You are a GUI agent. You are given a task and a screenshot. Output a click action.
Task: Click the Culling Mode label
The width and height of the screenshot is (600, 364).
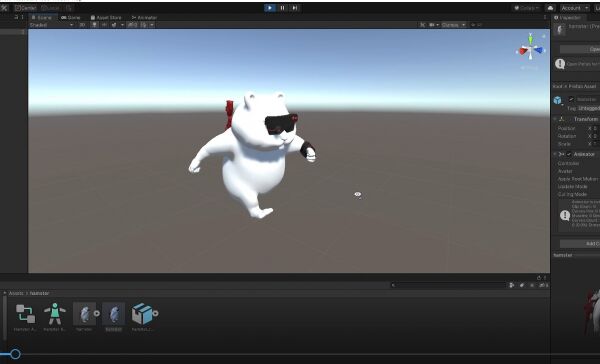click(572, 194)
